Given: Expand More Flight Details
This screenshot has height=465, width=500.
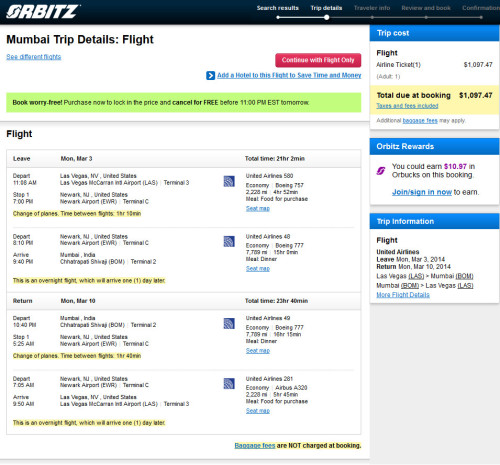Looking at the screenshot, I should point(403,295).
